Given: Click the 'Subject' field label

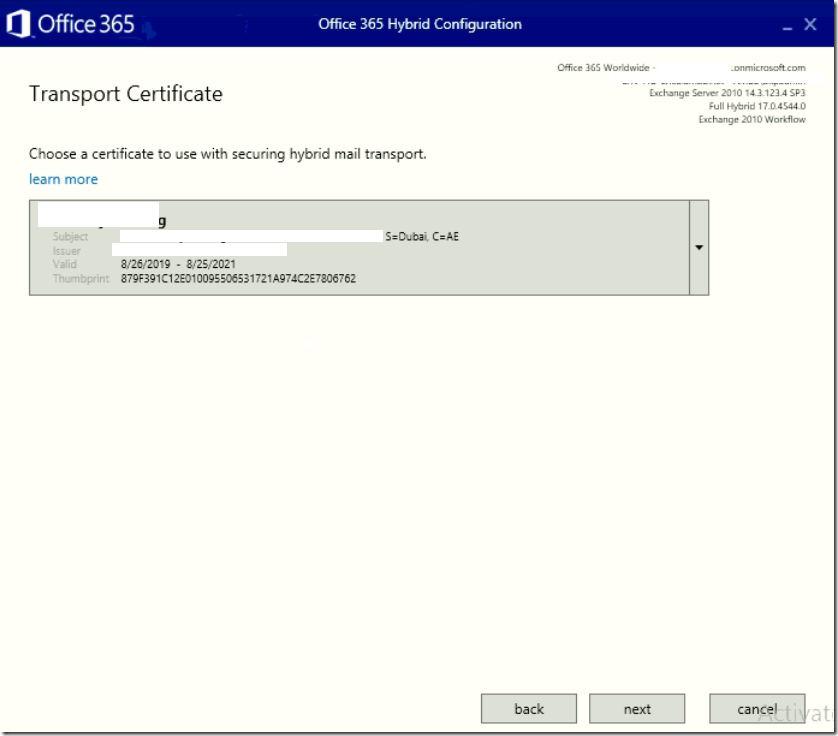Looking at the screenshot, I should coord(70,236).
